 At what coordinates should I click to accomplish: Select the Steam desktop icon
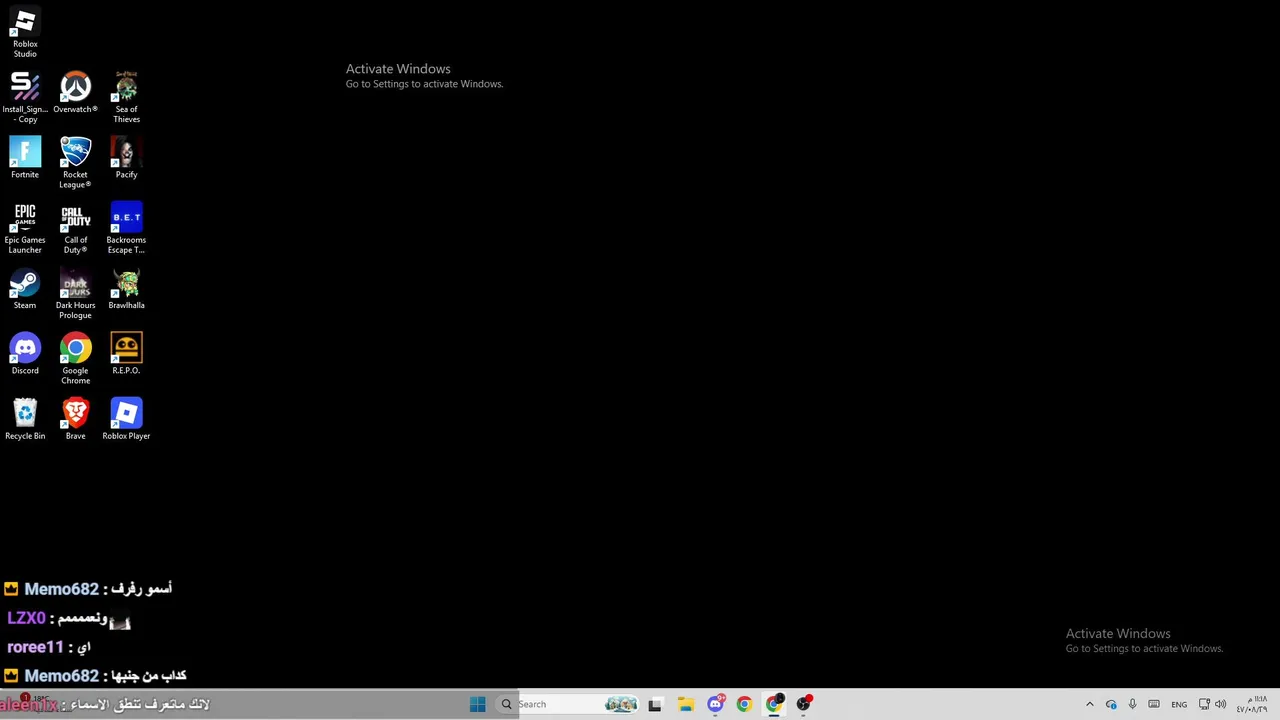click(x=25, y=288)
